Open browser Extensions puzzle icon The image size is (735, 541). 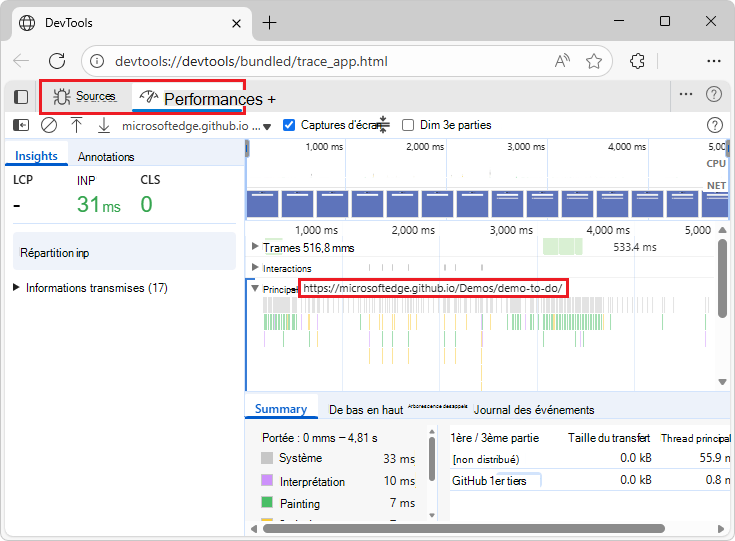637,61
